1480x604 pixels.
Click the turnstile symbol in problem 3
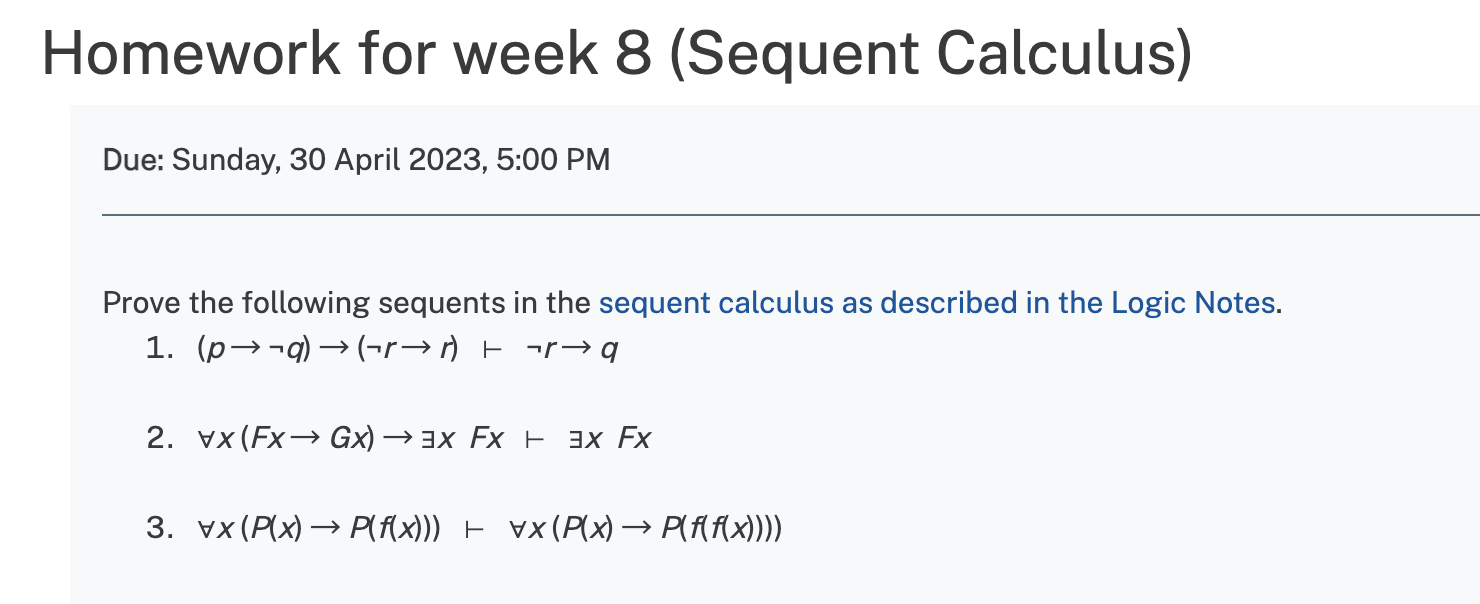(x=474, y=528)
